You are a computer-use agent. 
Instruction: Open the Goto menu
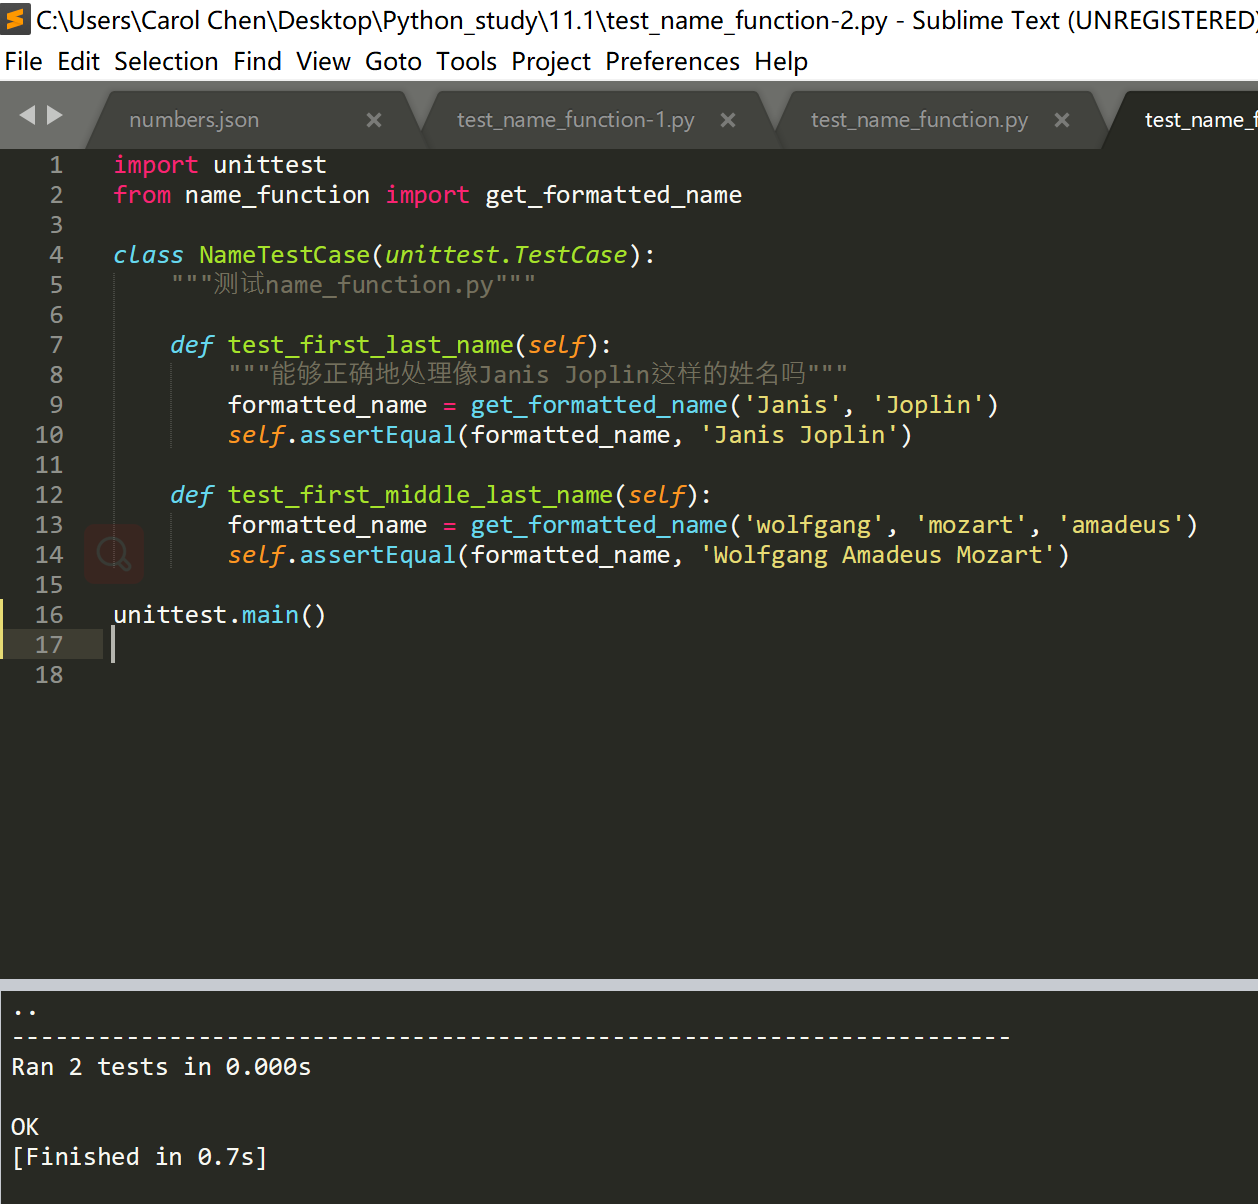pos(394,62)
